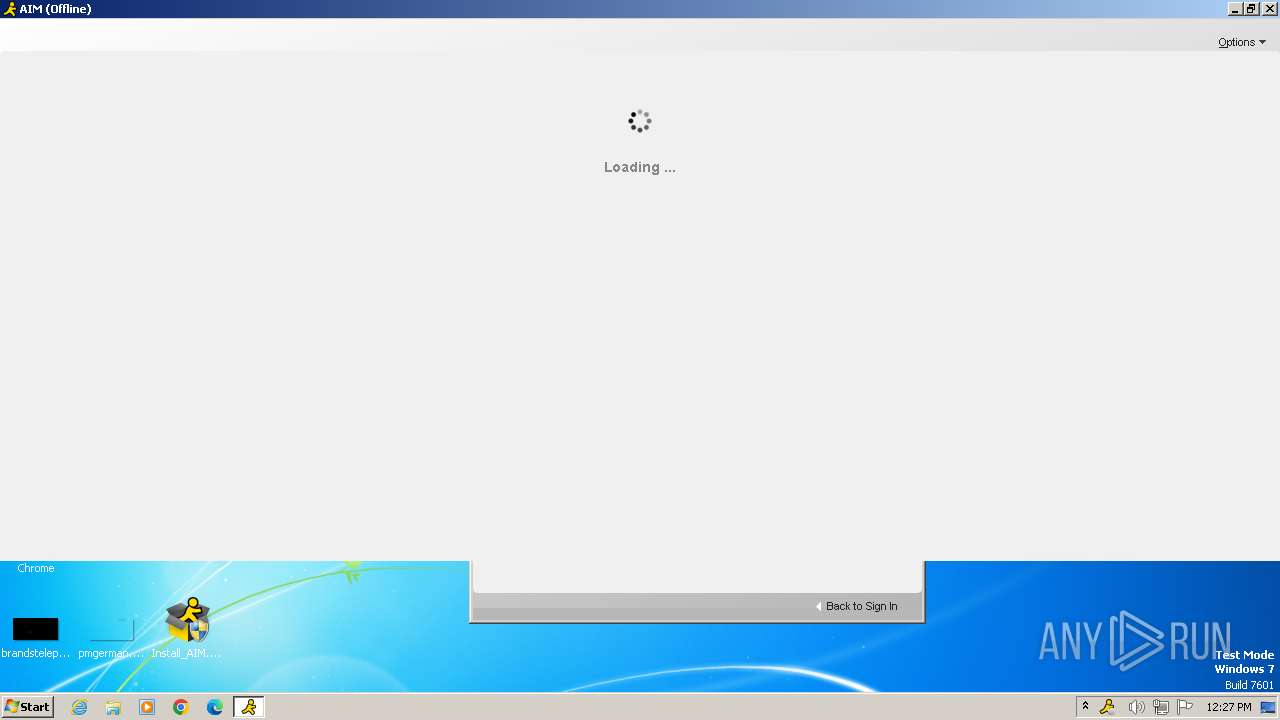This screenshot has height=720, width=1280.
Task: Show hidden system tray icons
Action: click(x=1085, y=707)
